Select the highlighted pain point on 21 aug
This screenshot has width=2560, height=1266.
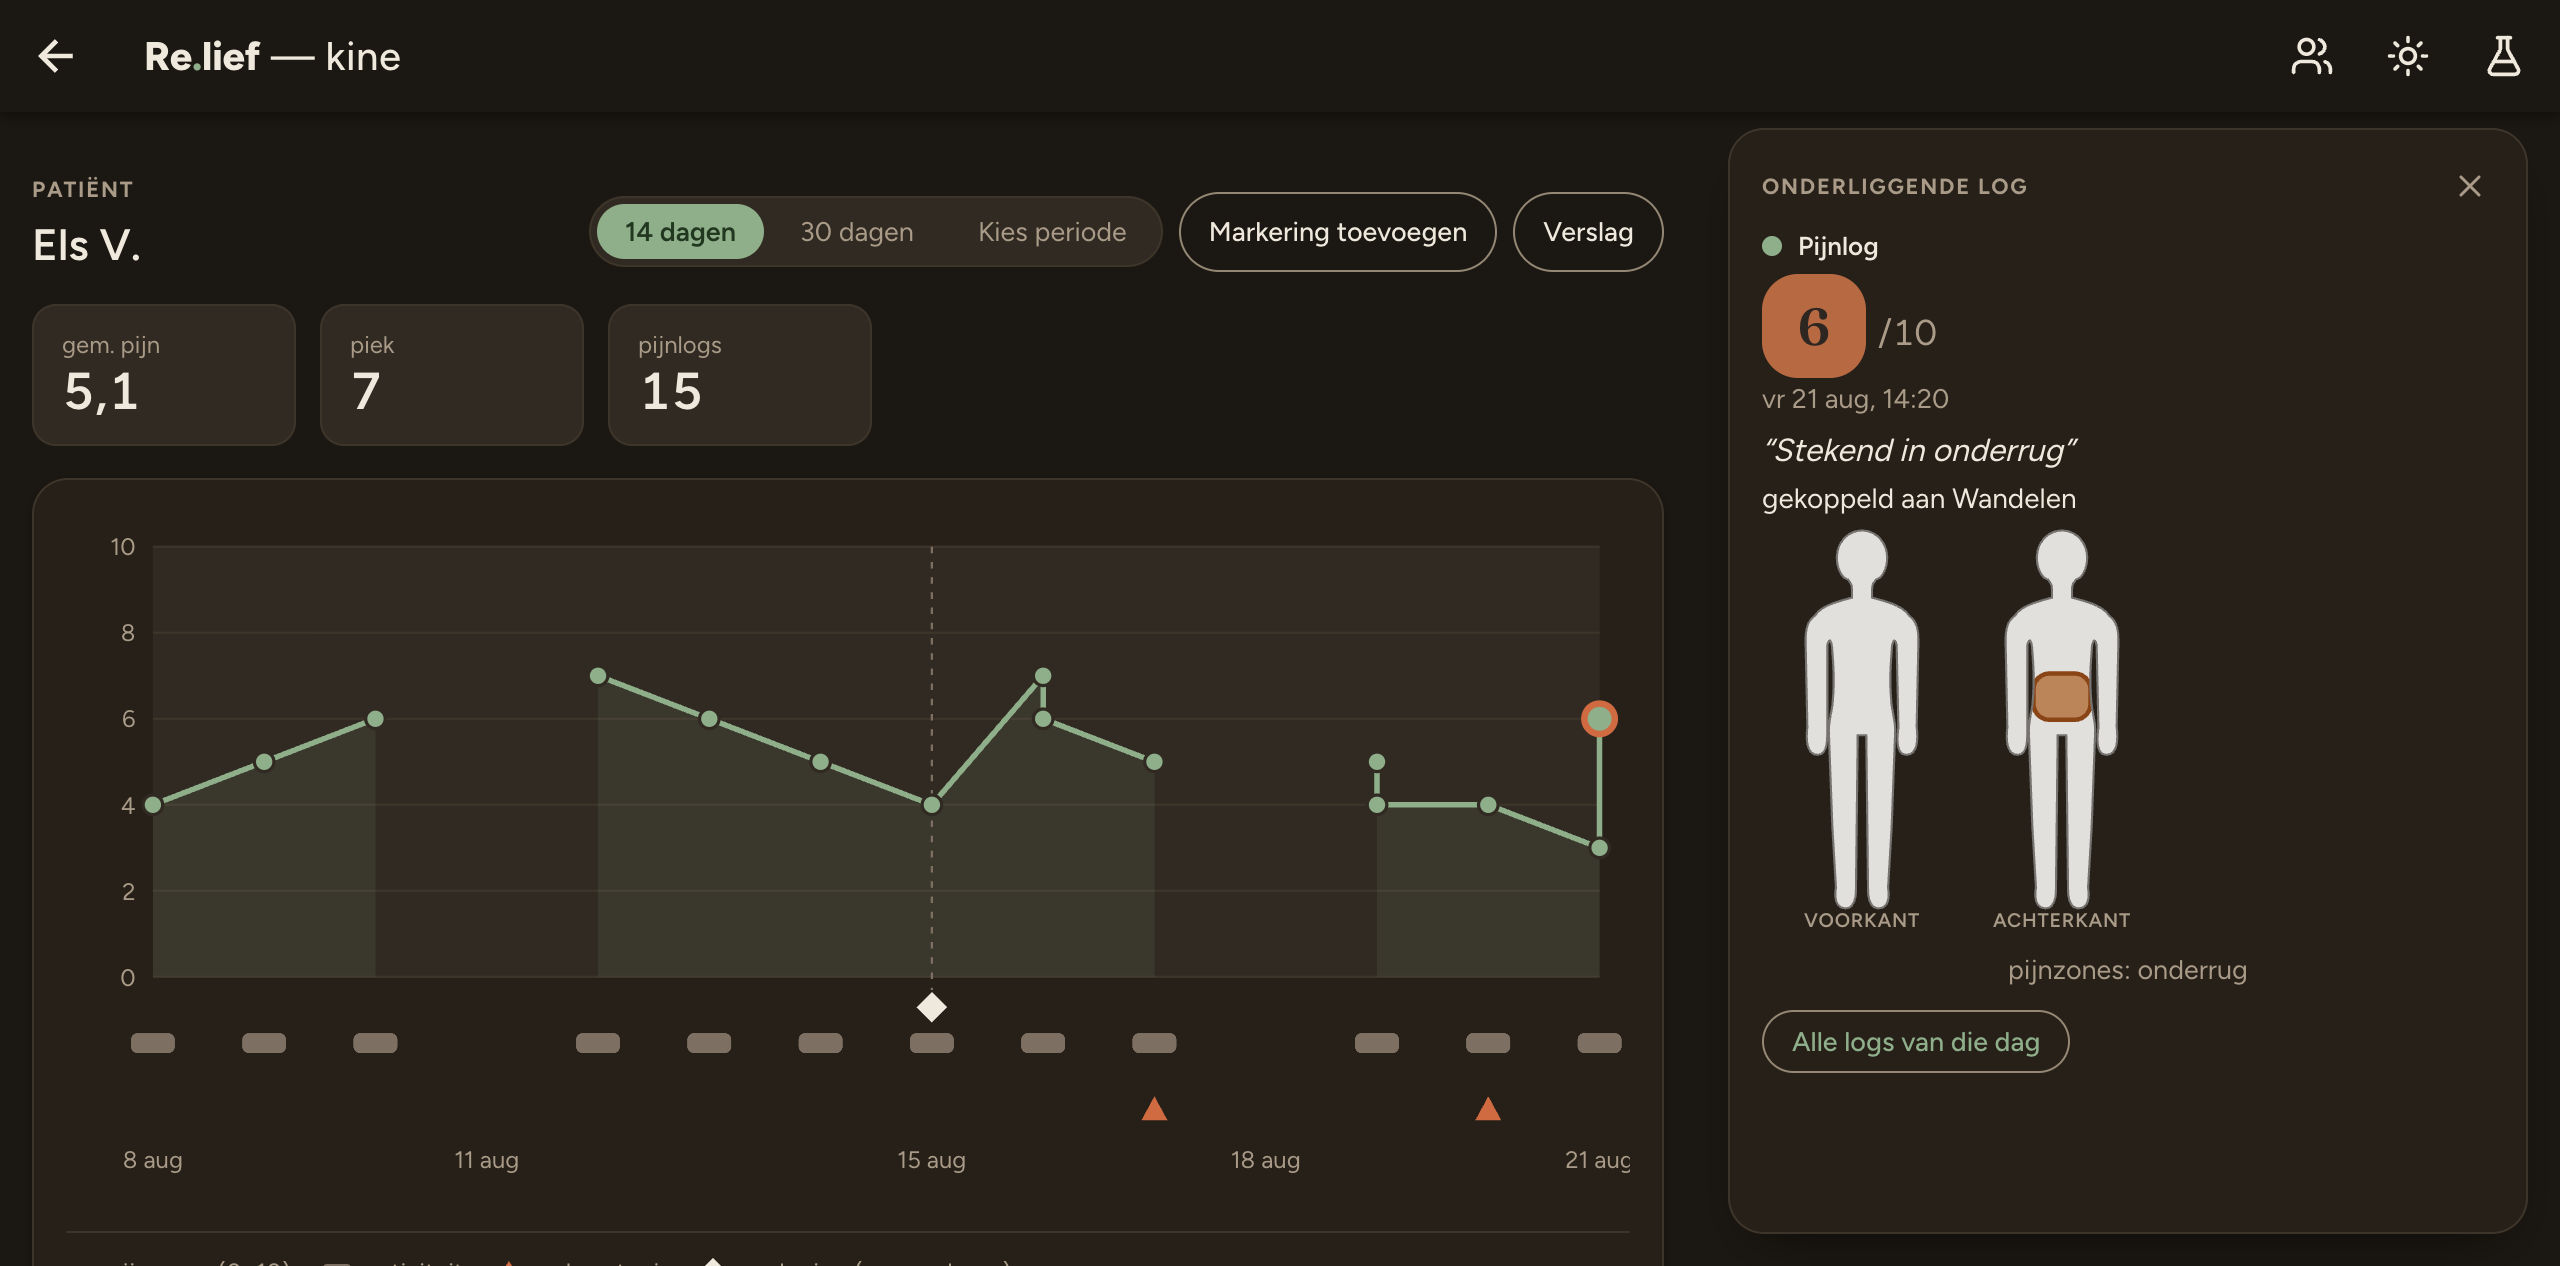[1599, 719]
